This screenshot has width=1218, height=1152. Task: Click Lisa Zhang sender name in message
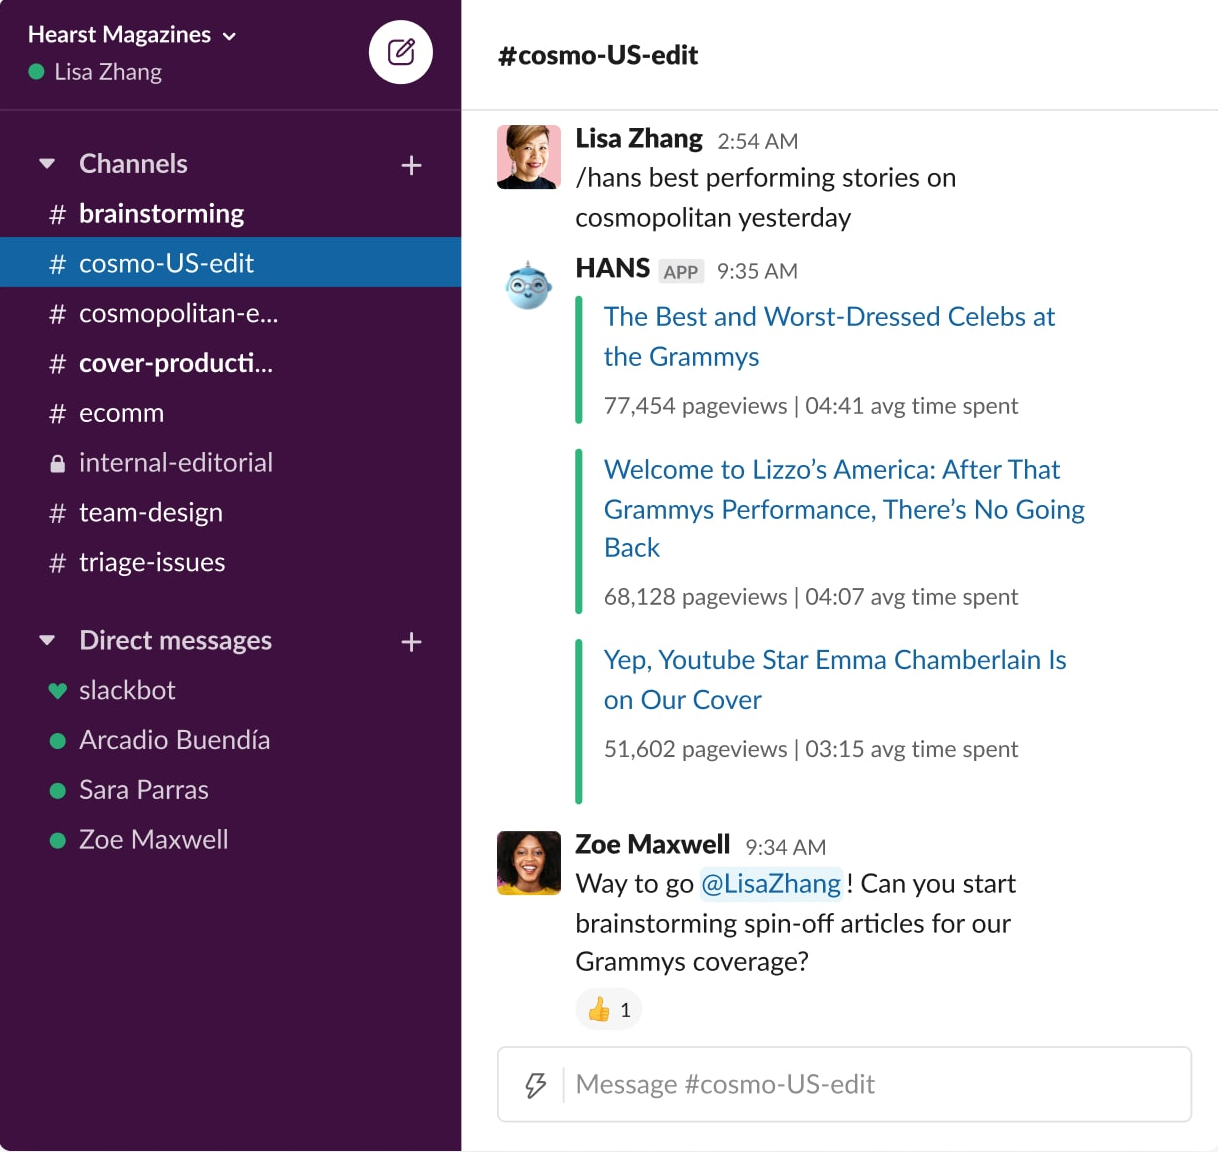639,138
